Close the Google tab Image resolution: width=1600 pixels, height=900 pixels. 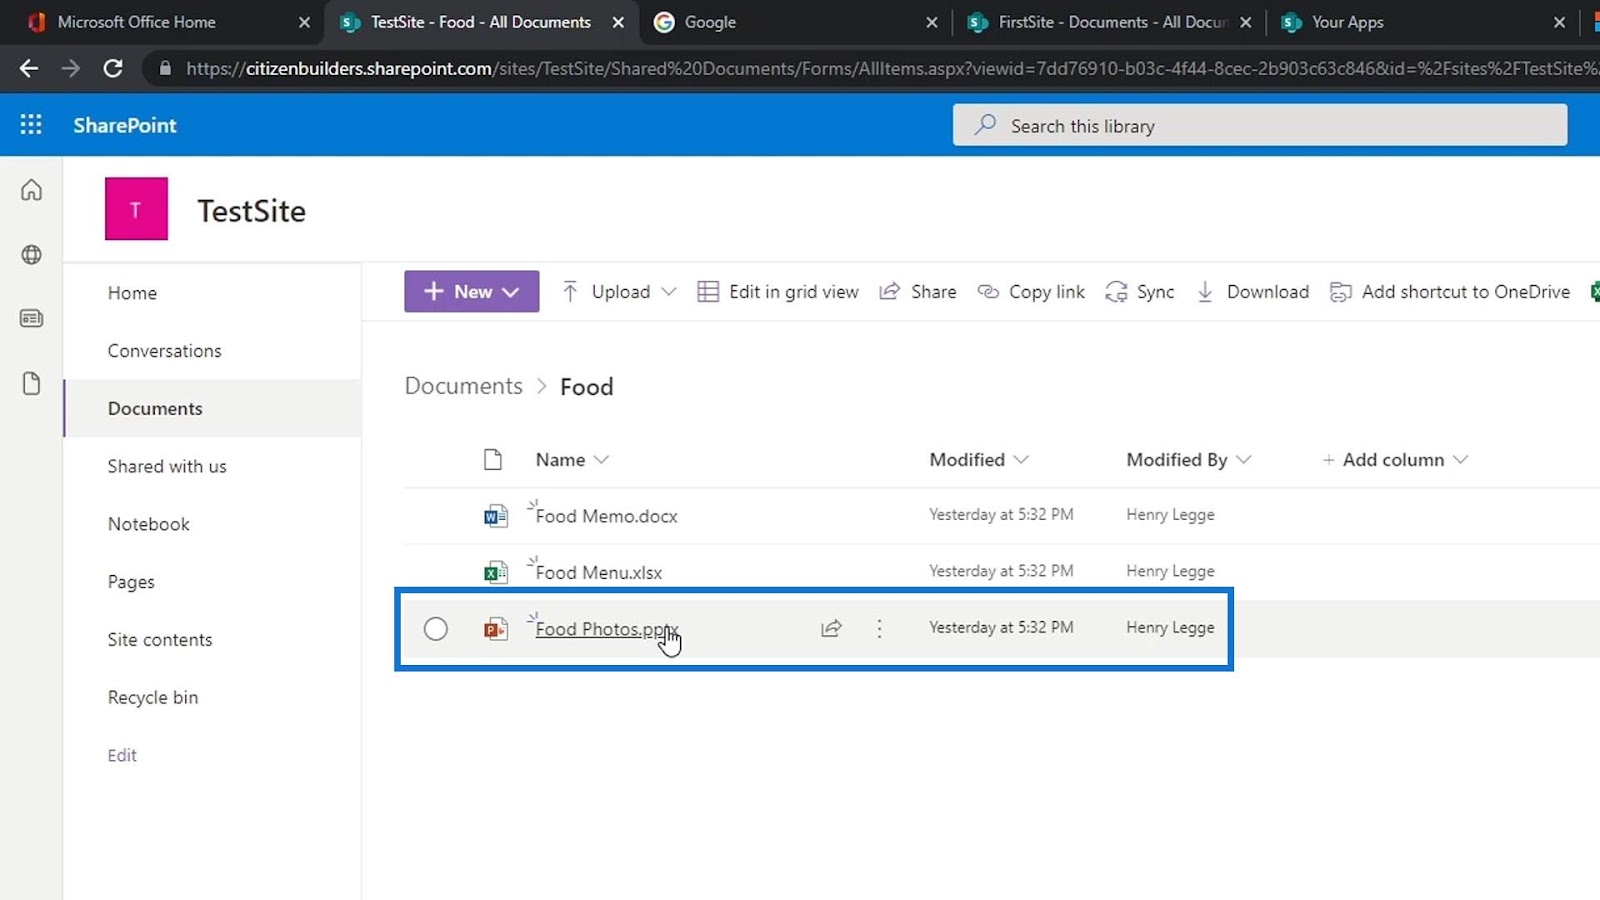pos(932,22)
